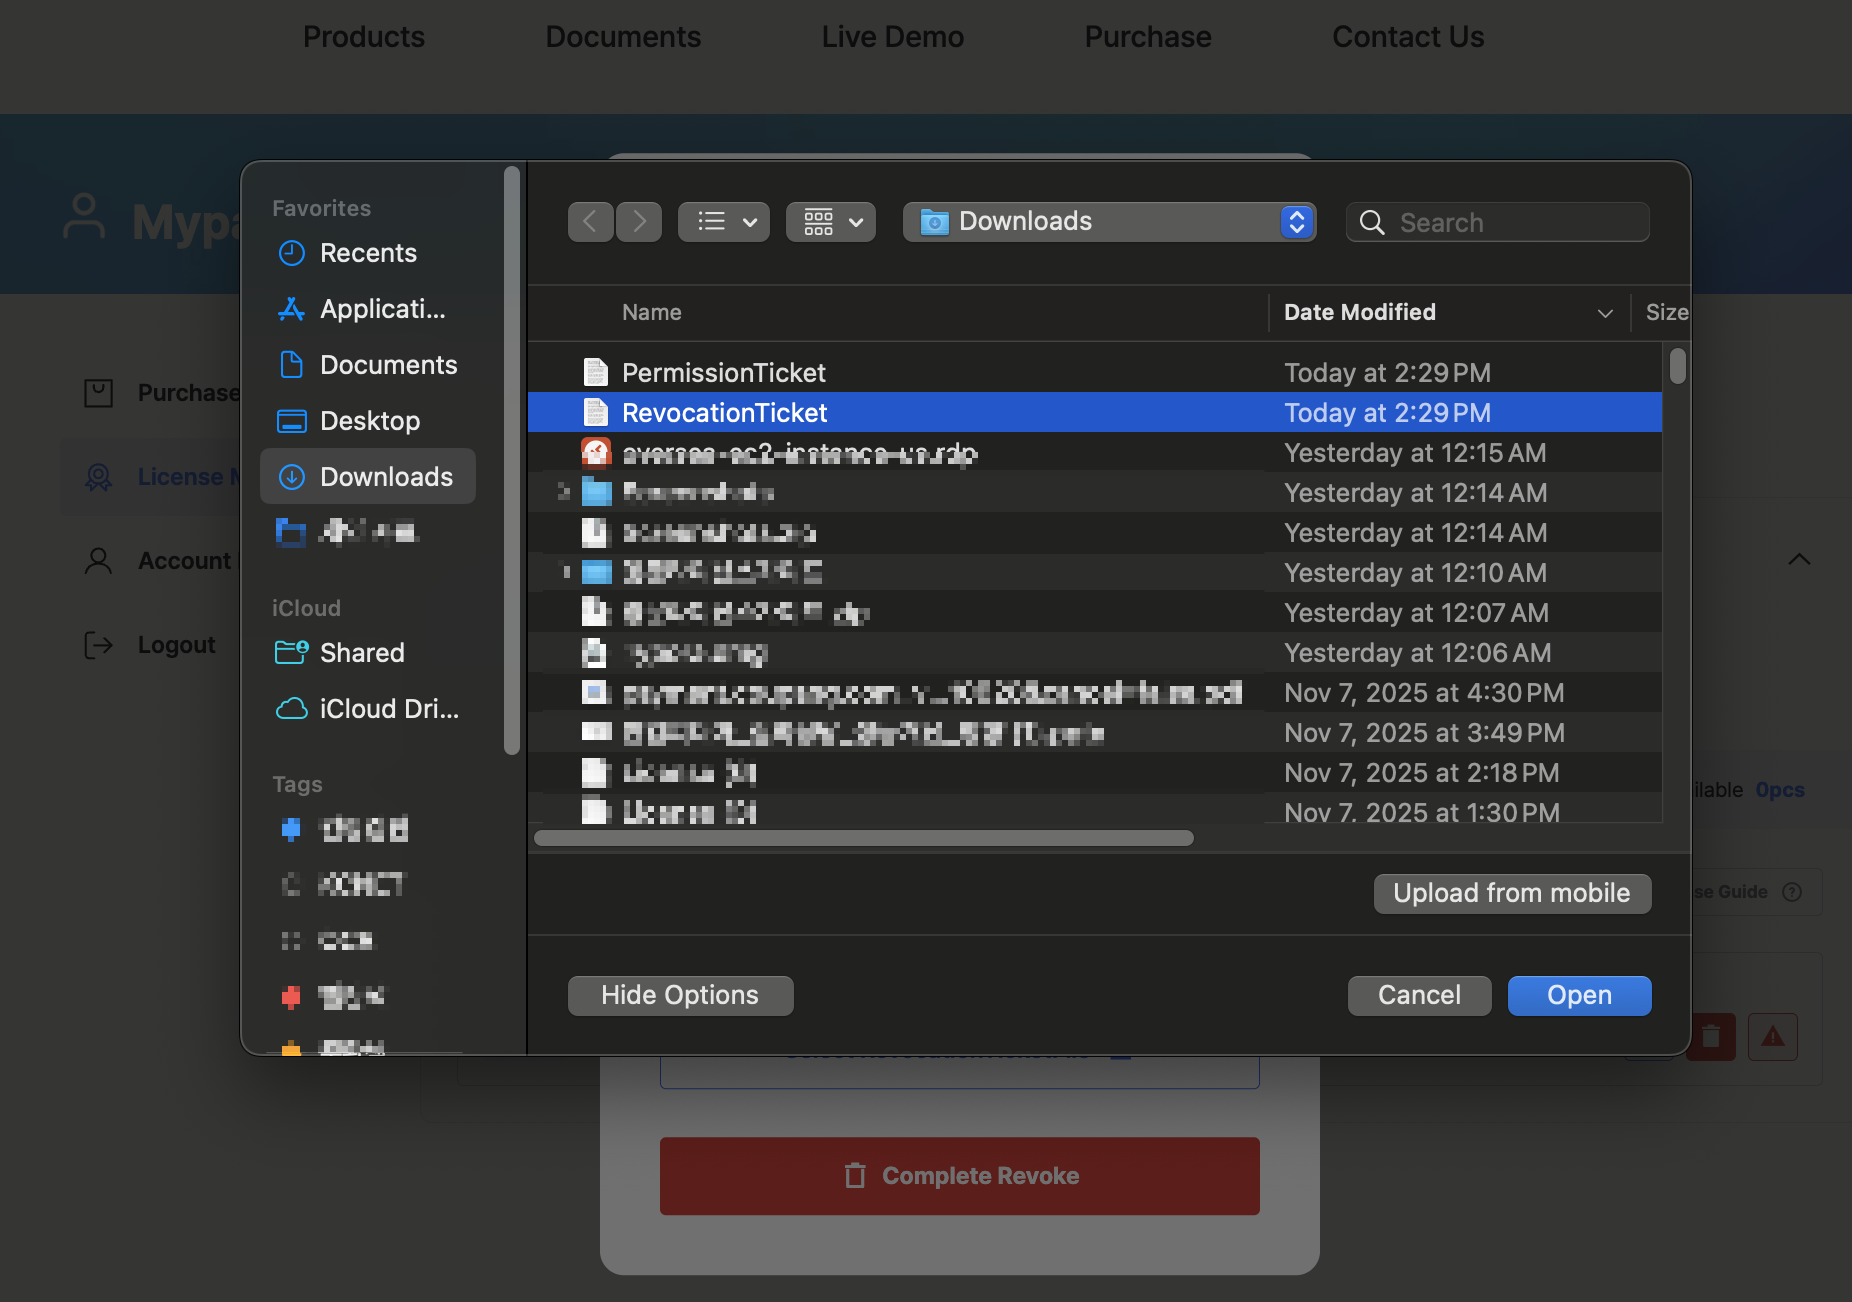
Task: Select the RevocationTicket file
Action: point(724,413)
